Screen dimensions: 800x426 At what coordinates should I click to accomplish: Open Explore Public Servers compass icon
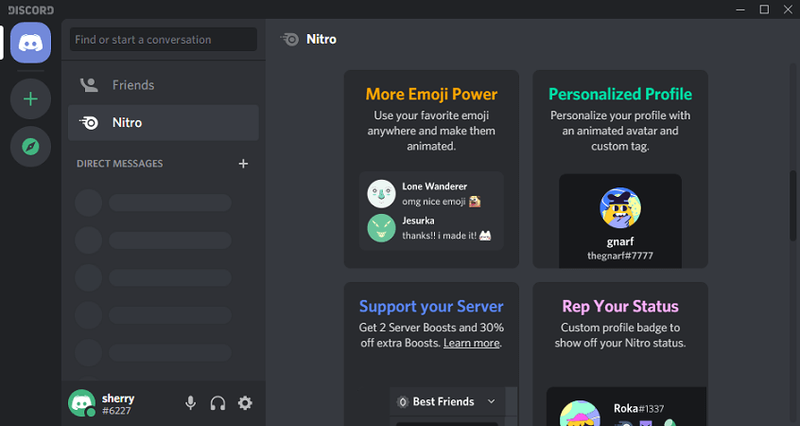tap(31, 146)
